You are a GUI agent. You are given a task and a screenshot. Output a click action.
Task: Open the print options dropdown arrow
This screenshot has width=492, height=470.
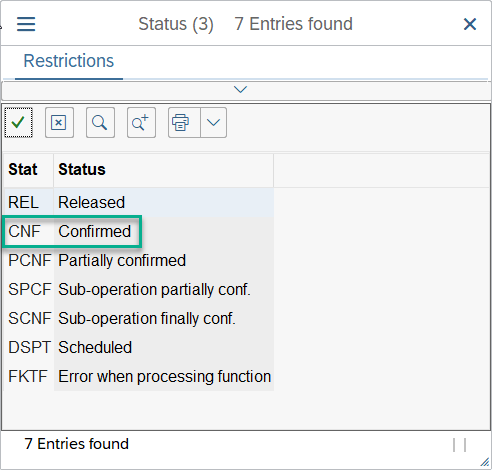[213, 122]
